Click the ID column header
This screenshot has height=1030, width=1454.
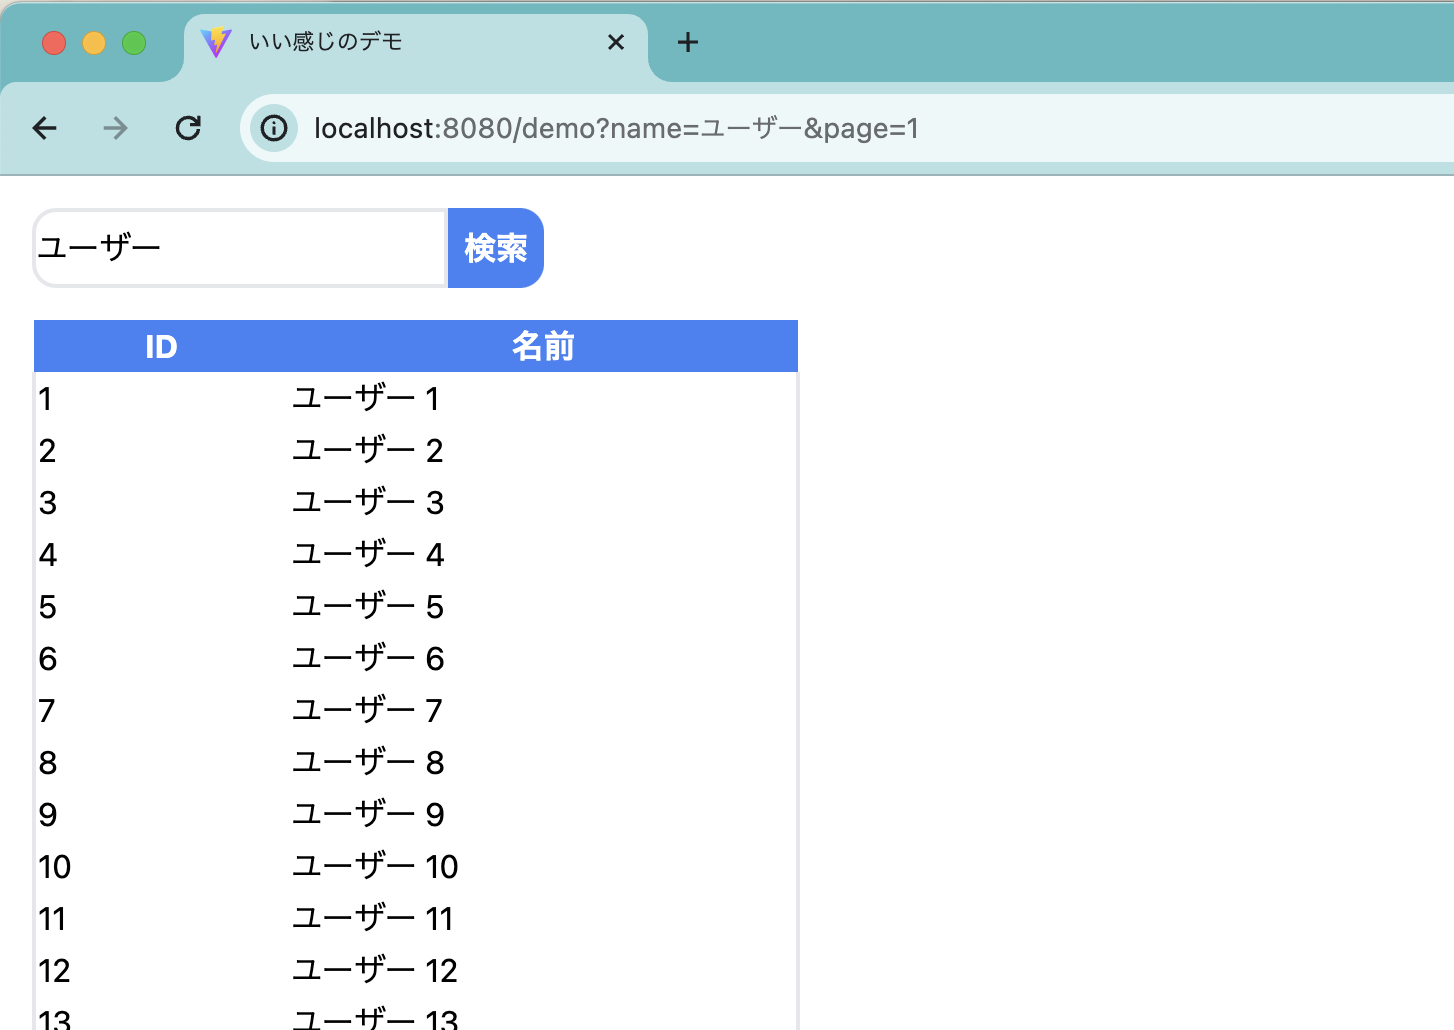point(162,346)
